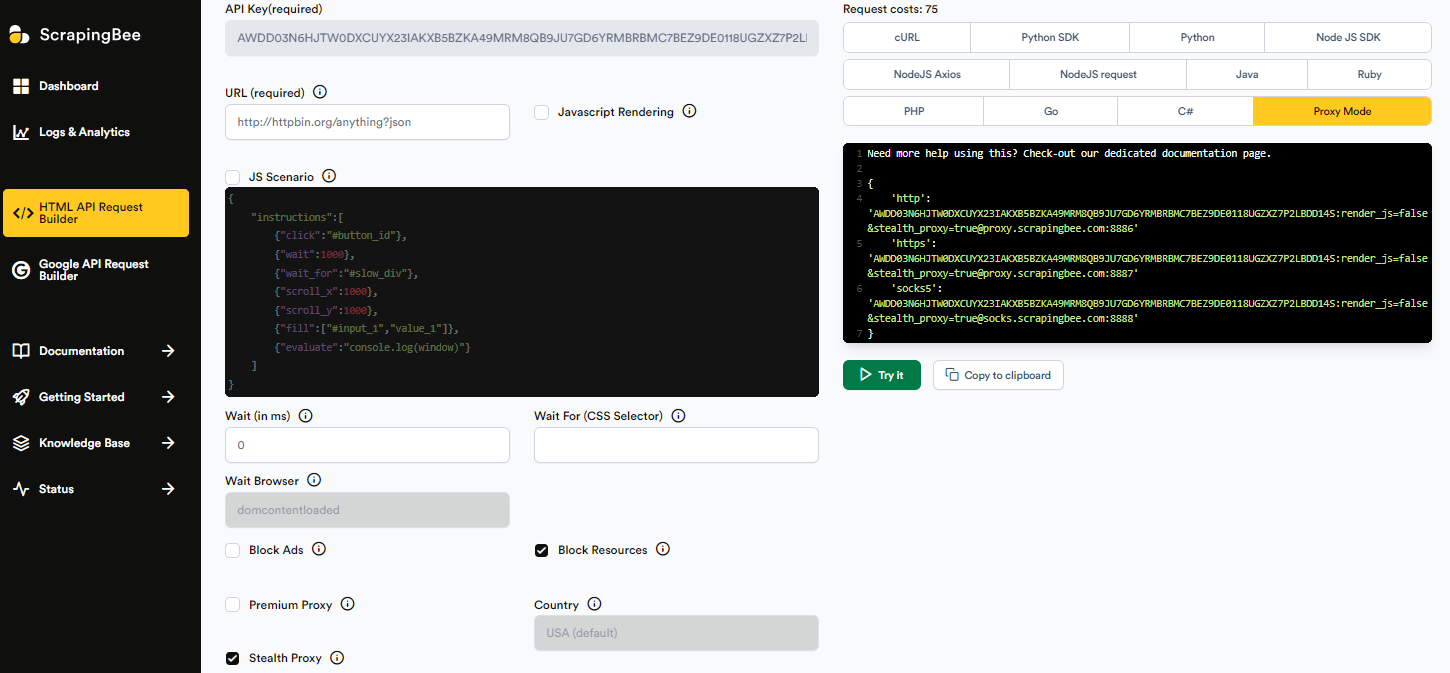The width and height of the screenshot is (1450, 673).
Task: Select the Proxy Mode tab
Action: point(1342,111)
